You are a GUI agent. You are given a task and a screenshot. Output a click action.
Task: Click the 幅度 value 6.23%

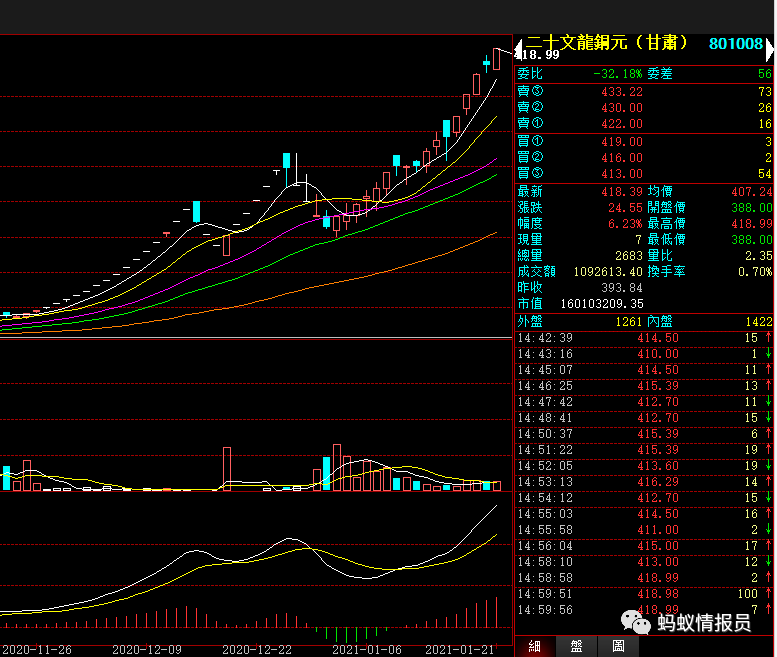tap(625, 223)
